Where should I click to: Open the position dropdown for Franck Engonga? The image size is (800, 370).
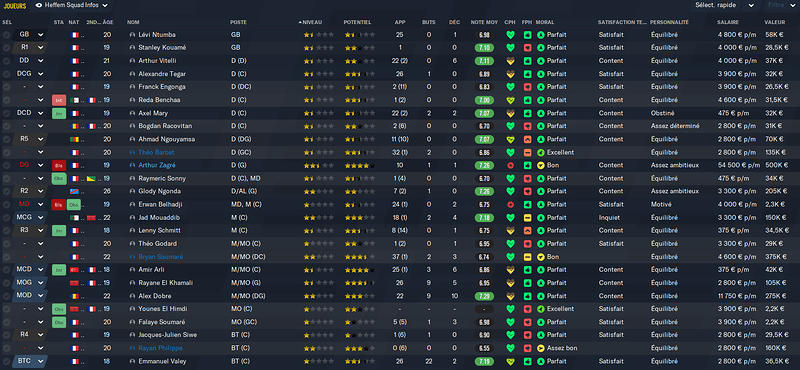[x=30, y=87]
